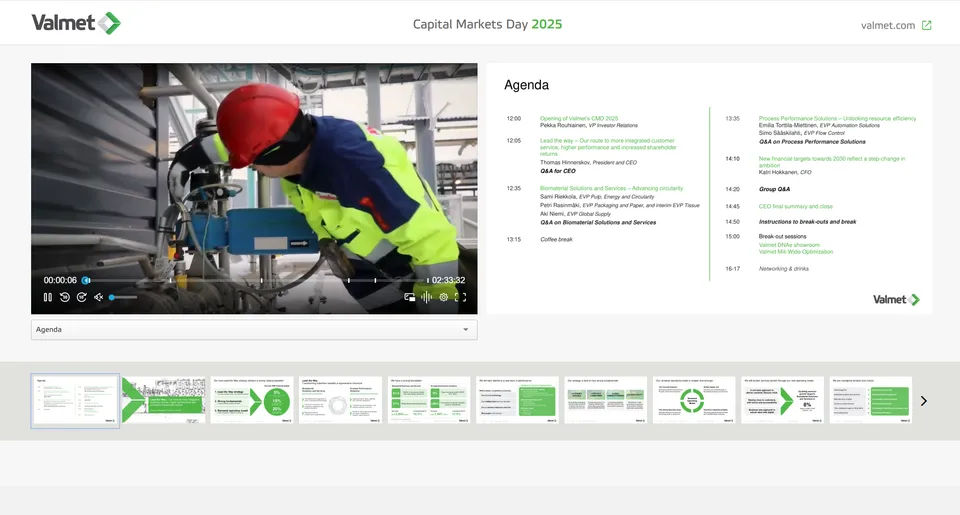Image resolution: width=960 pixels, height=515 pixels.
Task: Click the 'Group Q&A' agenda line
Action: pyautogui.click(x=774, y=189)
